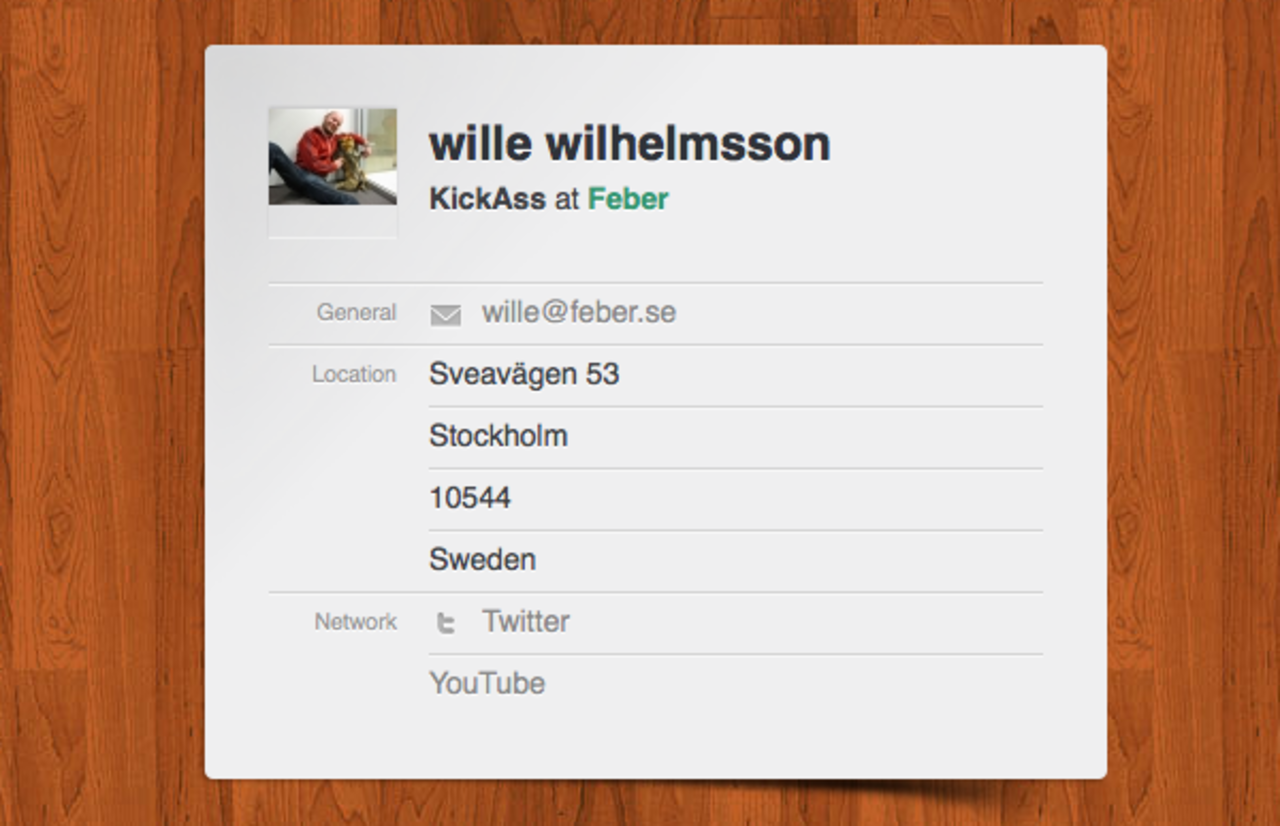Click the postal code 10544
The height and width of the screenshot is (826, 1280).
click(x=470, y=498)
